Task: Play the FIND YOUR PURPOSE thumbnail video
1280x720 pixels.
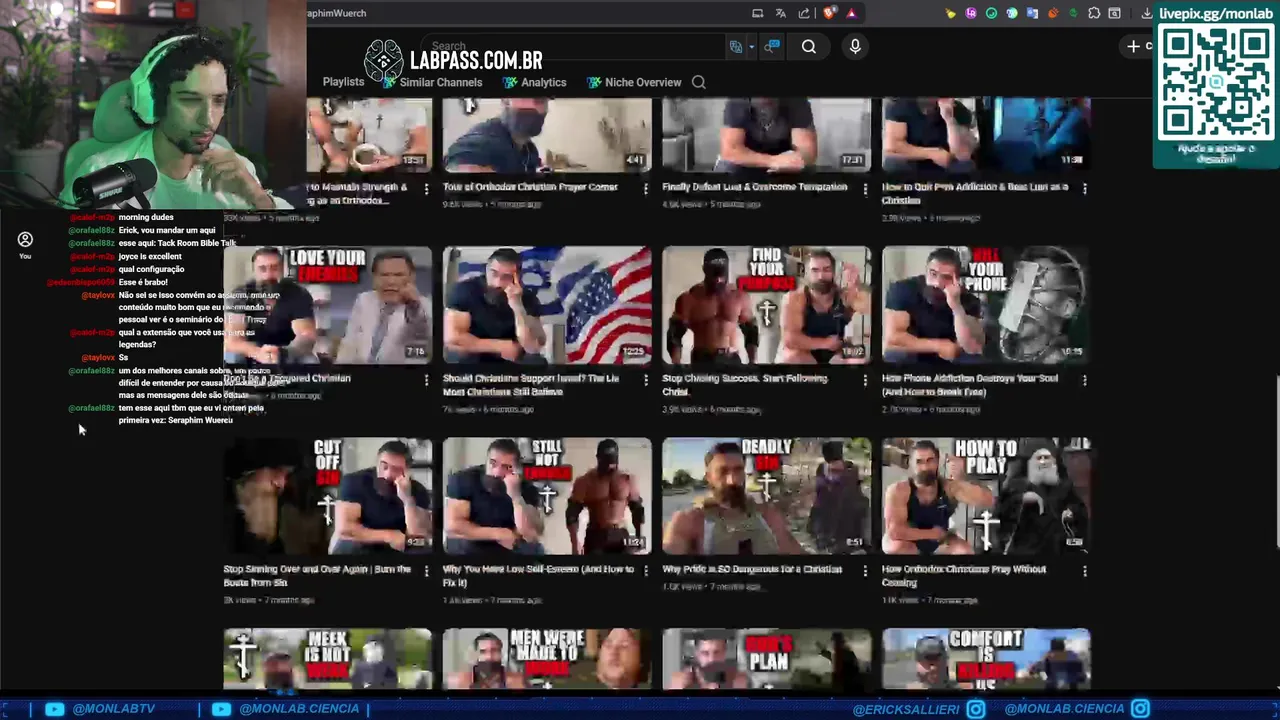Action: (766, 305)
